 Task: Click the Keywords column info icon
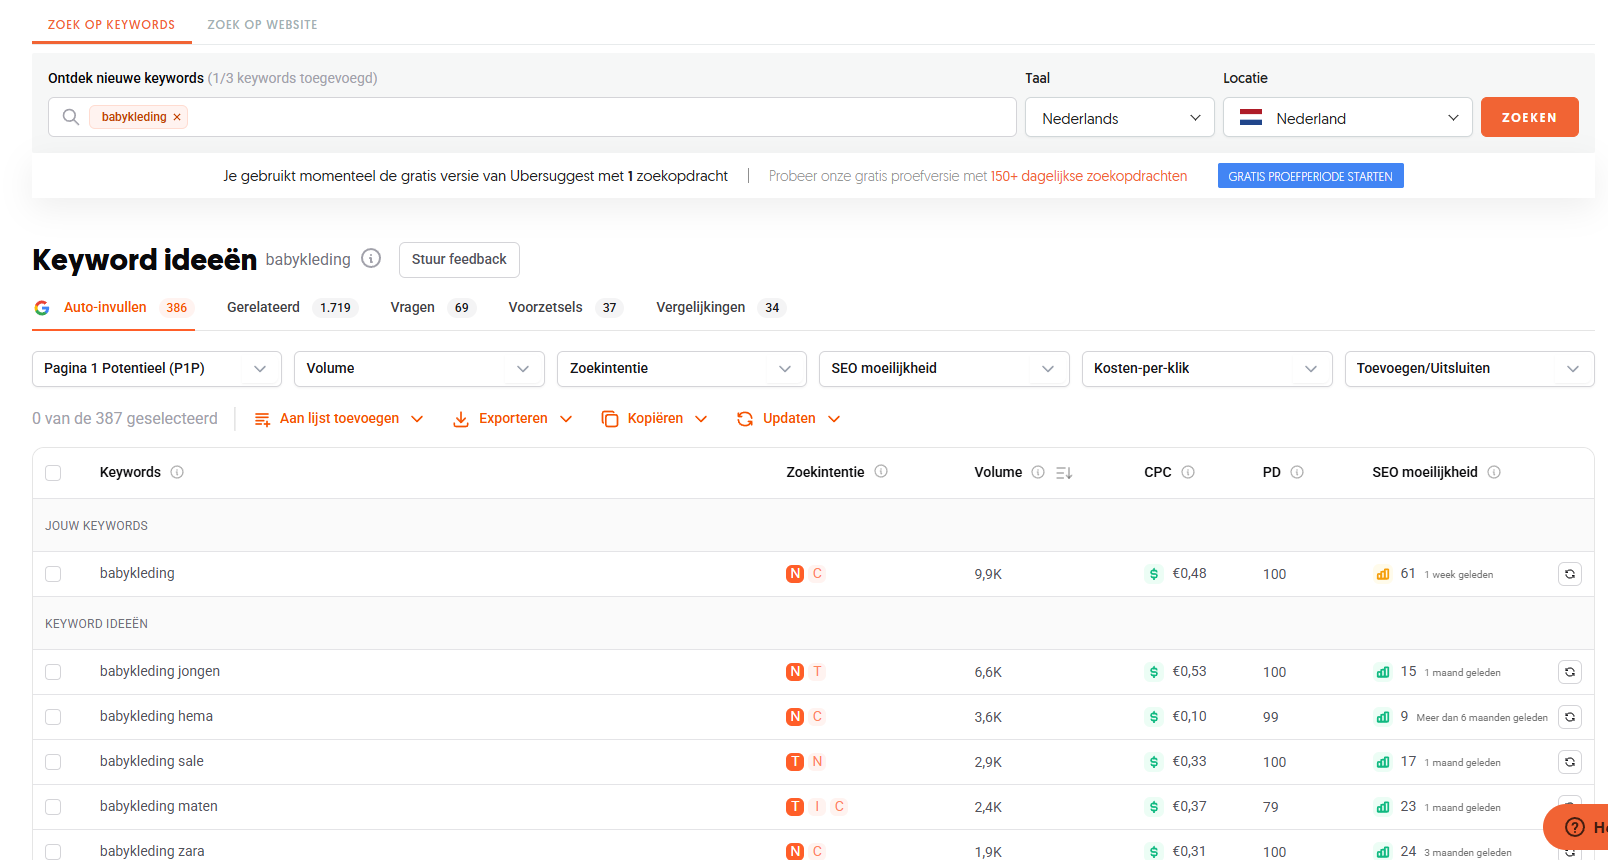(x=177, y=472)
